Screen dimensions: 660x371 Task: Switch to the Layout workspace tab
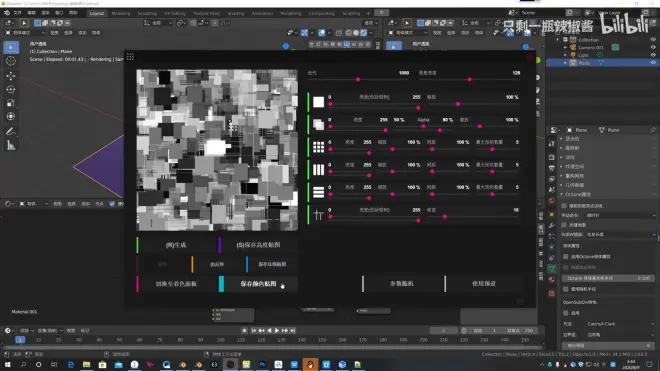96,13
